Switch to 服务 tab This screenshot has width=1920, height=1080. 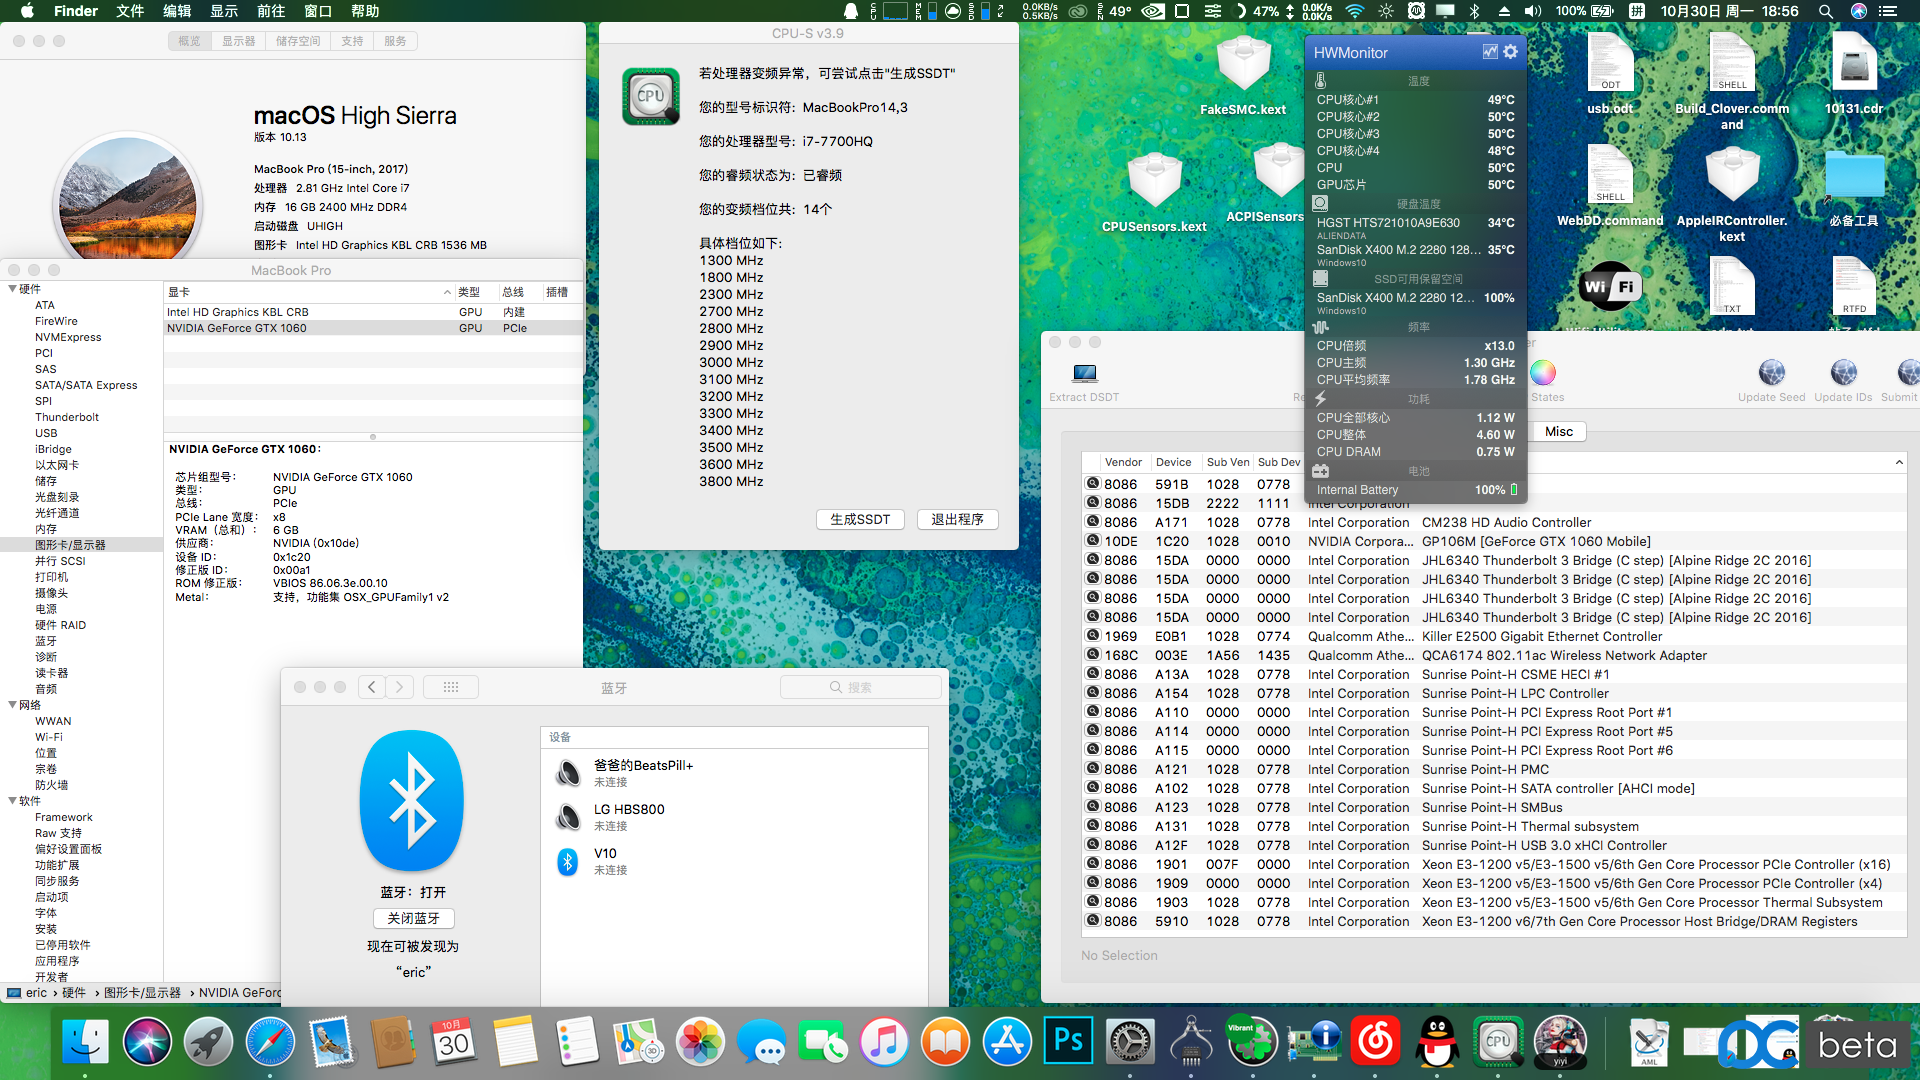[x=395, y=41]
